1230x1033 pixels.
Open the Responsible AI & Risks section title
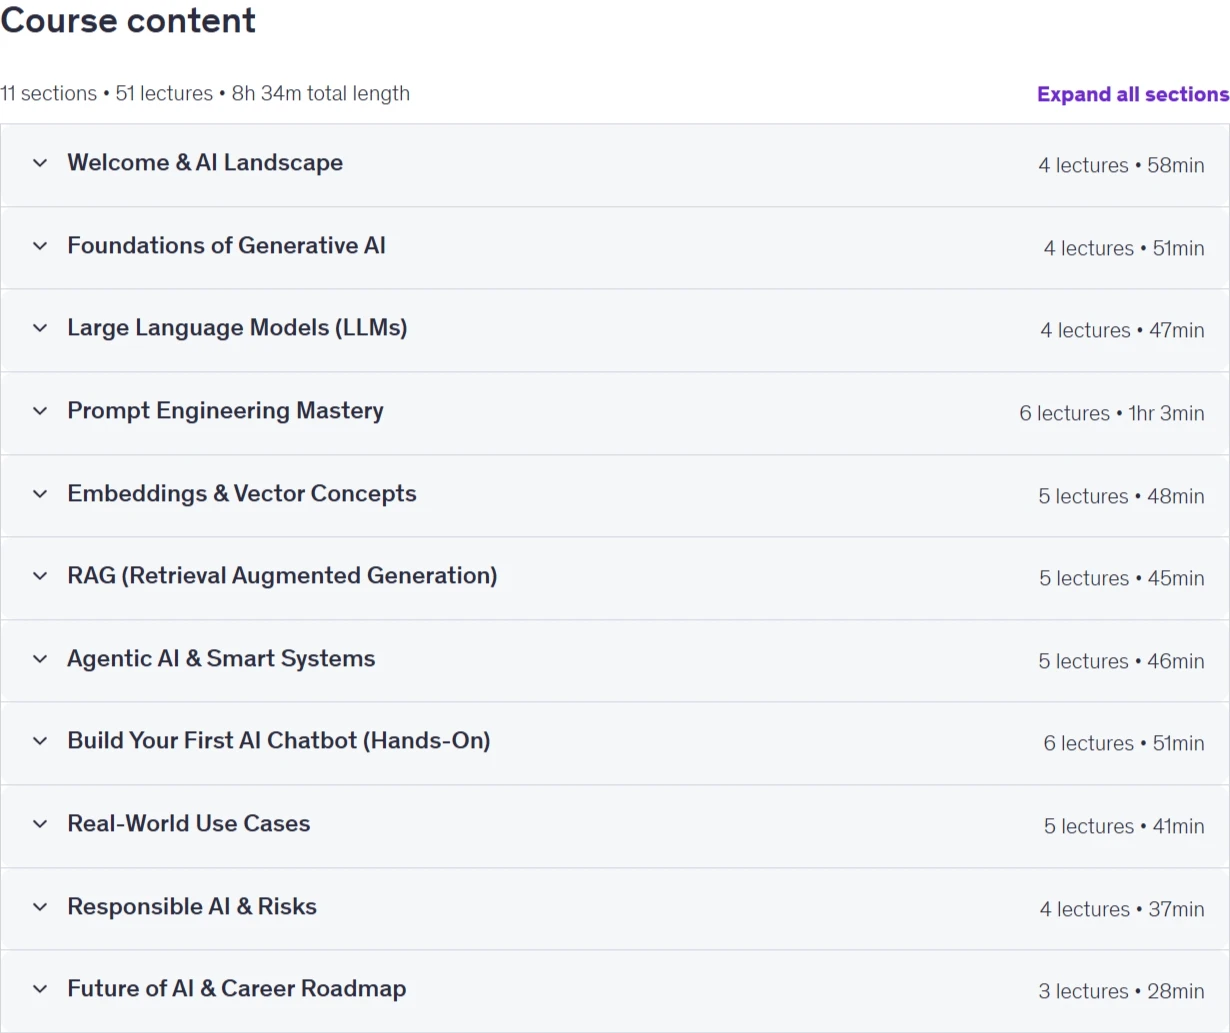click(x=192, y=907)
